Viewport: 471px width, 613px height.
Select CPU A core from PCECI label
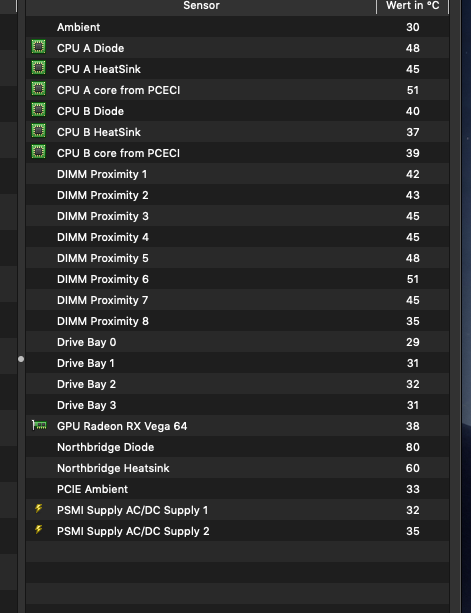118,90
